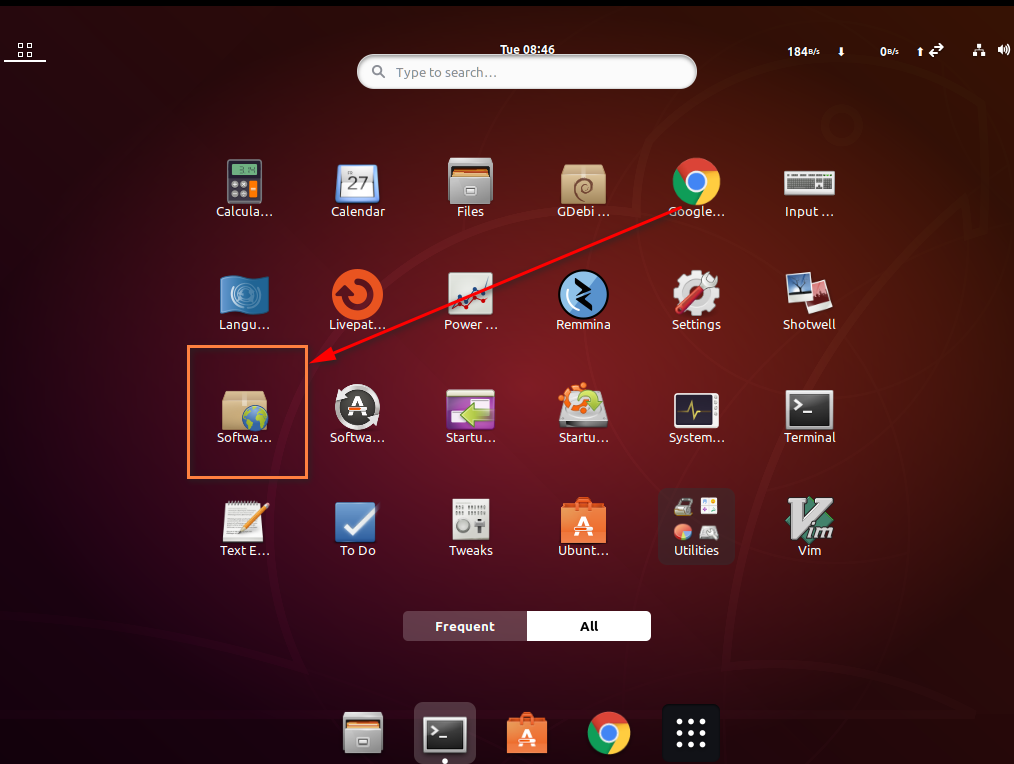Image resolution: width=1014 pixels, height=764 pixels.
Task: Open Files from the bottom dock
Action: (363, 733)
